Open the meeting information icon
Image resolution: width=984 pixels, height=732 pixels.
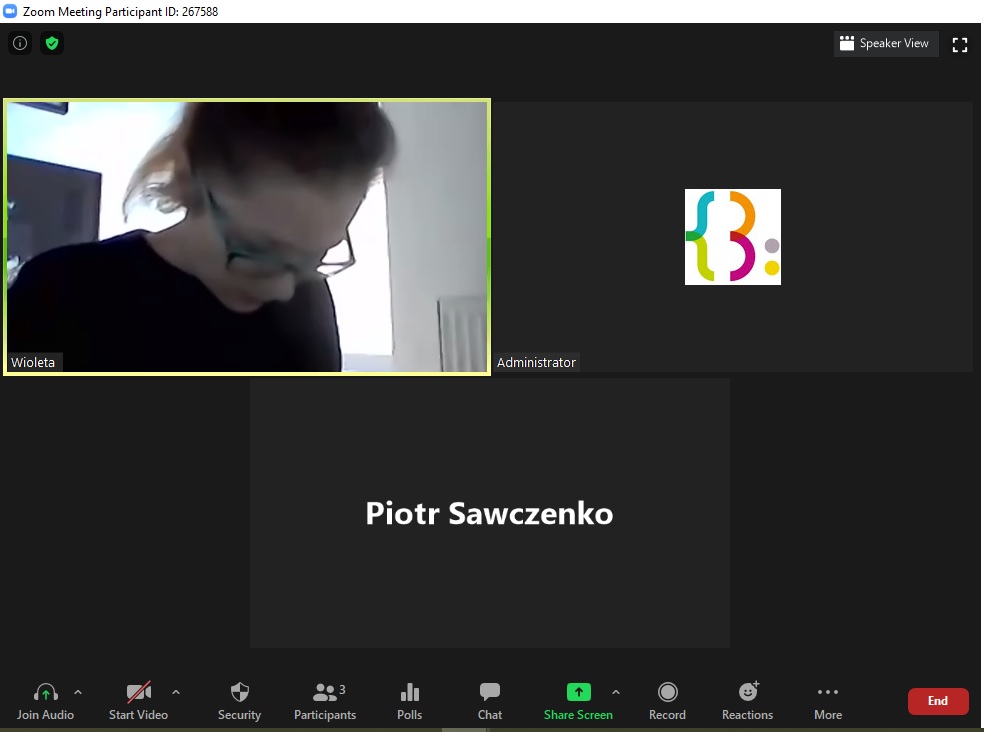19,43
